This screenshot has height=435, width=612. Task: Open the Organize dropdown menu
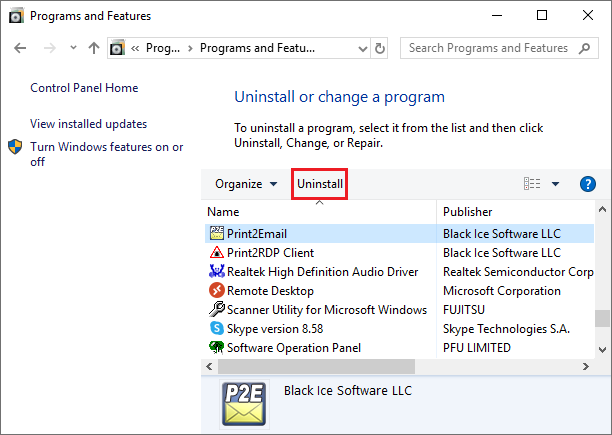[x=246, y=184]
